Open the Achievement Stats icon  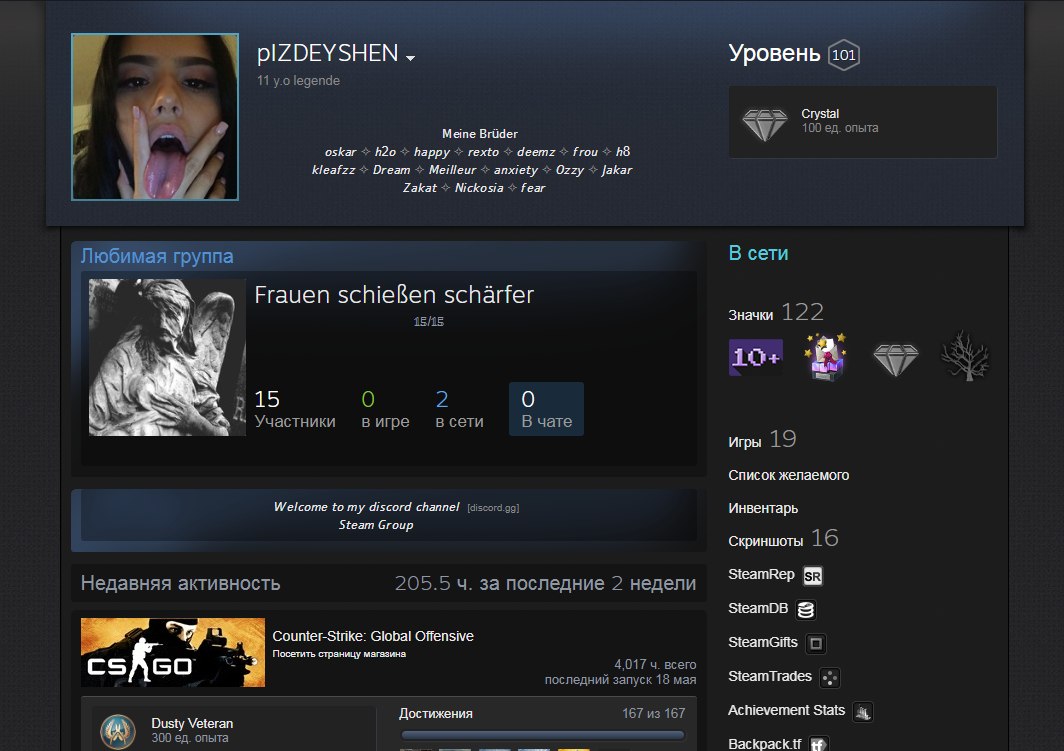click(863, 712)
